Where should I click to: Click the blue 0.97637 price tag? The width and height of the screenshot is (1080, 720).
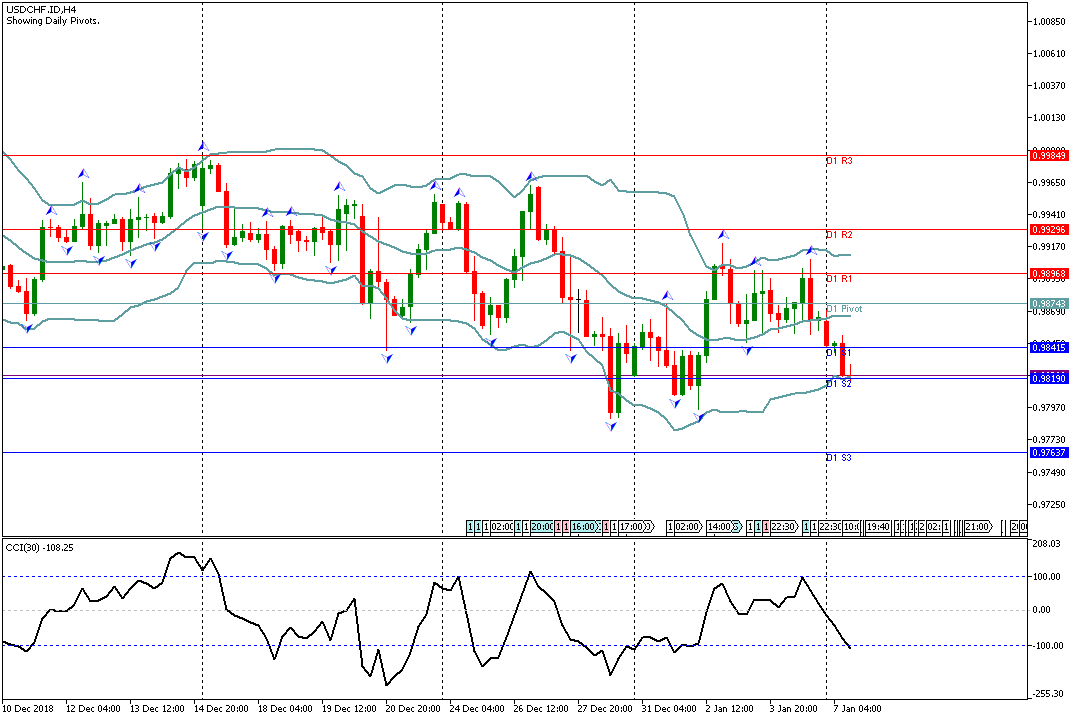(x=1049, y=453)
